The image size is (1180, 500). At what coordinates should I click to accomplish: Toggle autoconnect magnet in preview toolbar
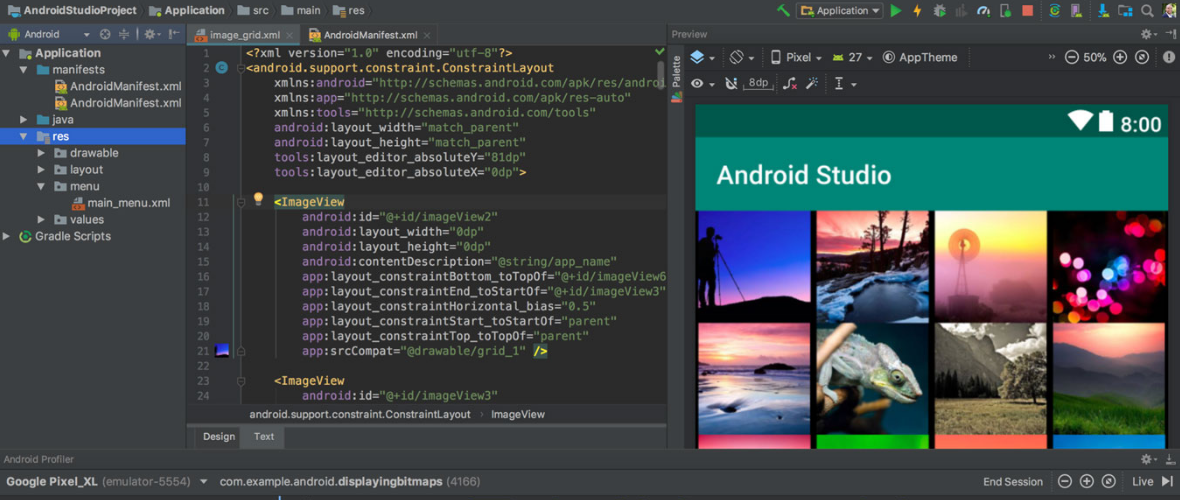click(730, 84)
